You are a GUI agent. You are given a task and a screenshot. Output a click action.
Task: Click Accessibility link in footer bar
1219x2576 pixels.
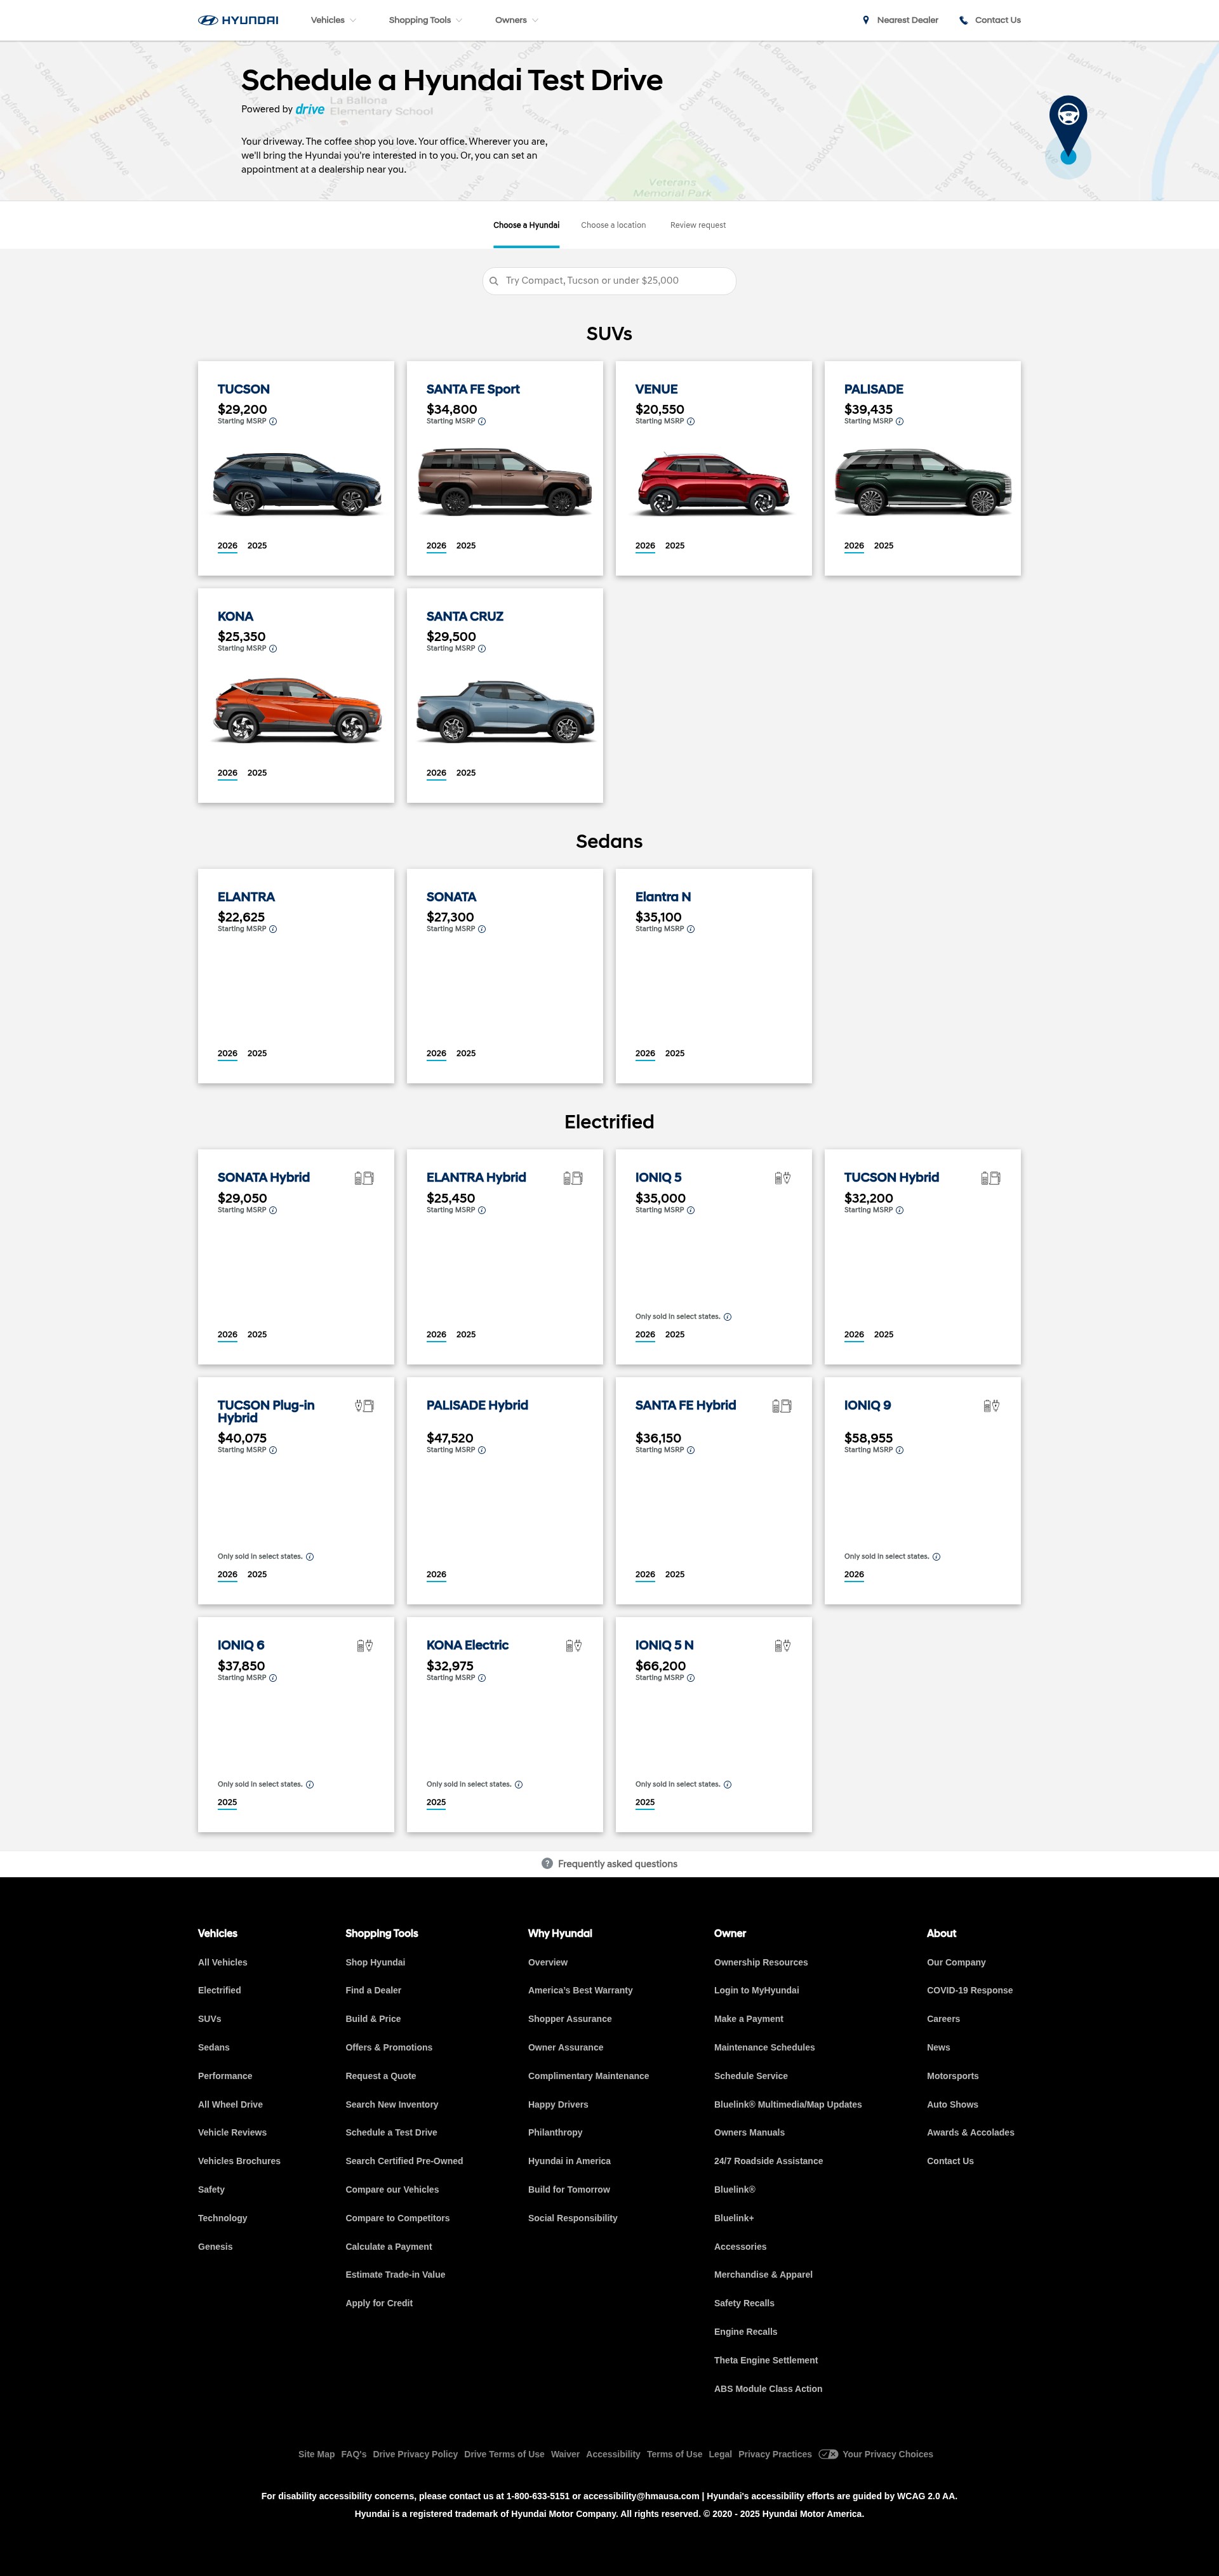pos(613,2454)
